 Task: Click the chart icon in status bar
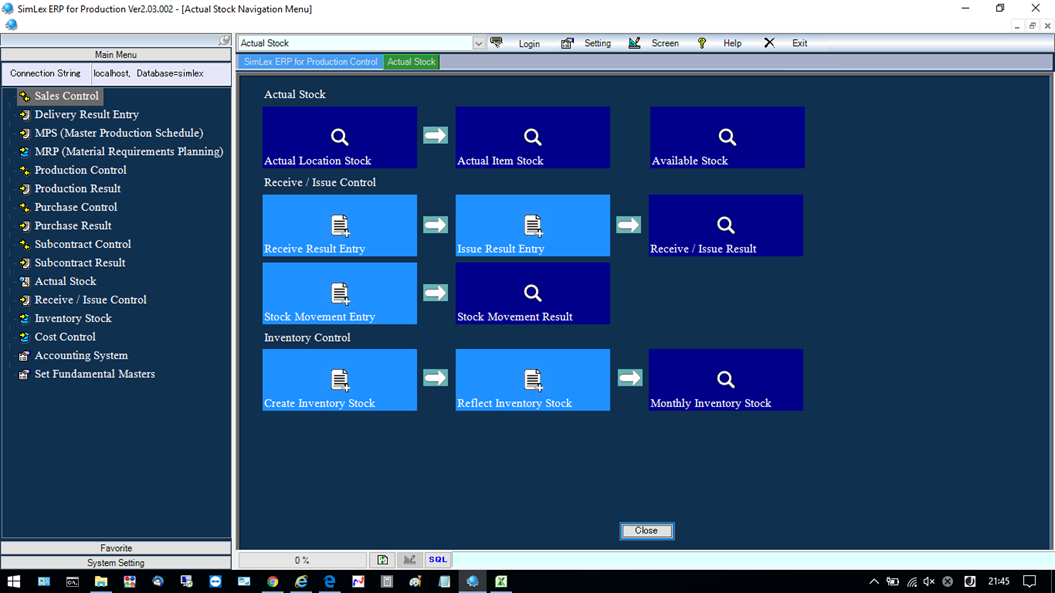tap(410, 560)
